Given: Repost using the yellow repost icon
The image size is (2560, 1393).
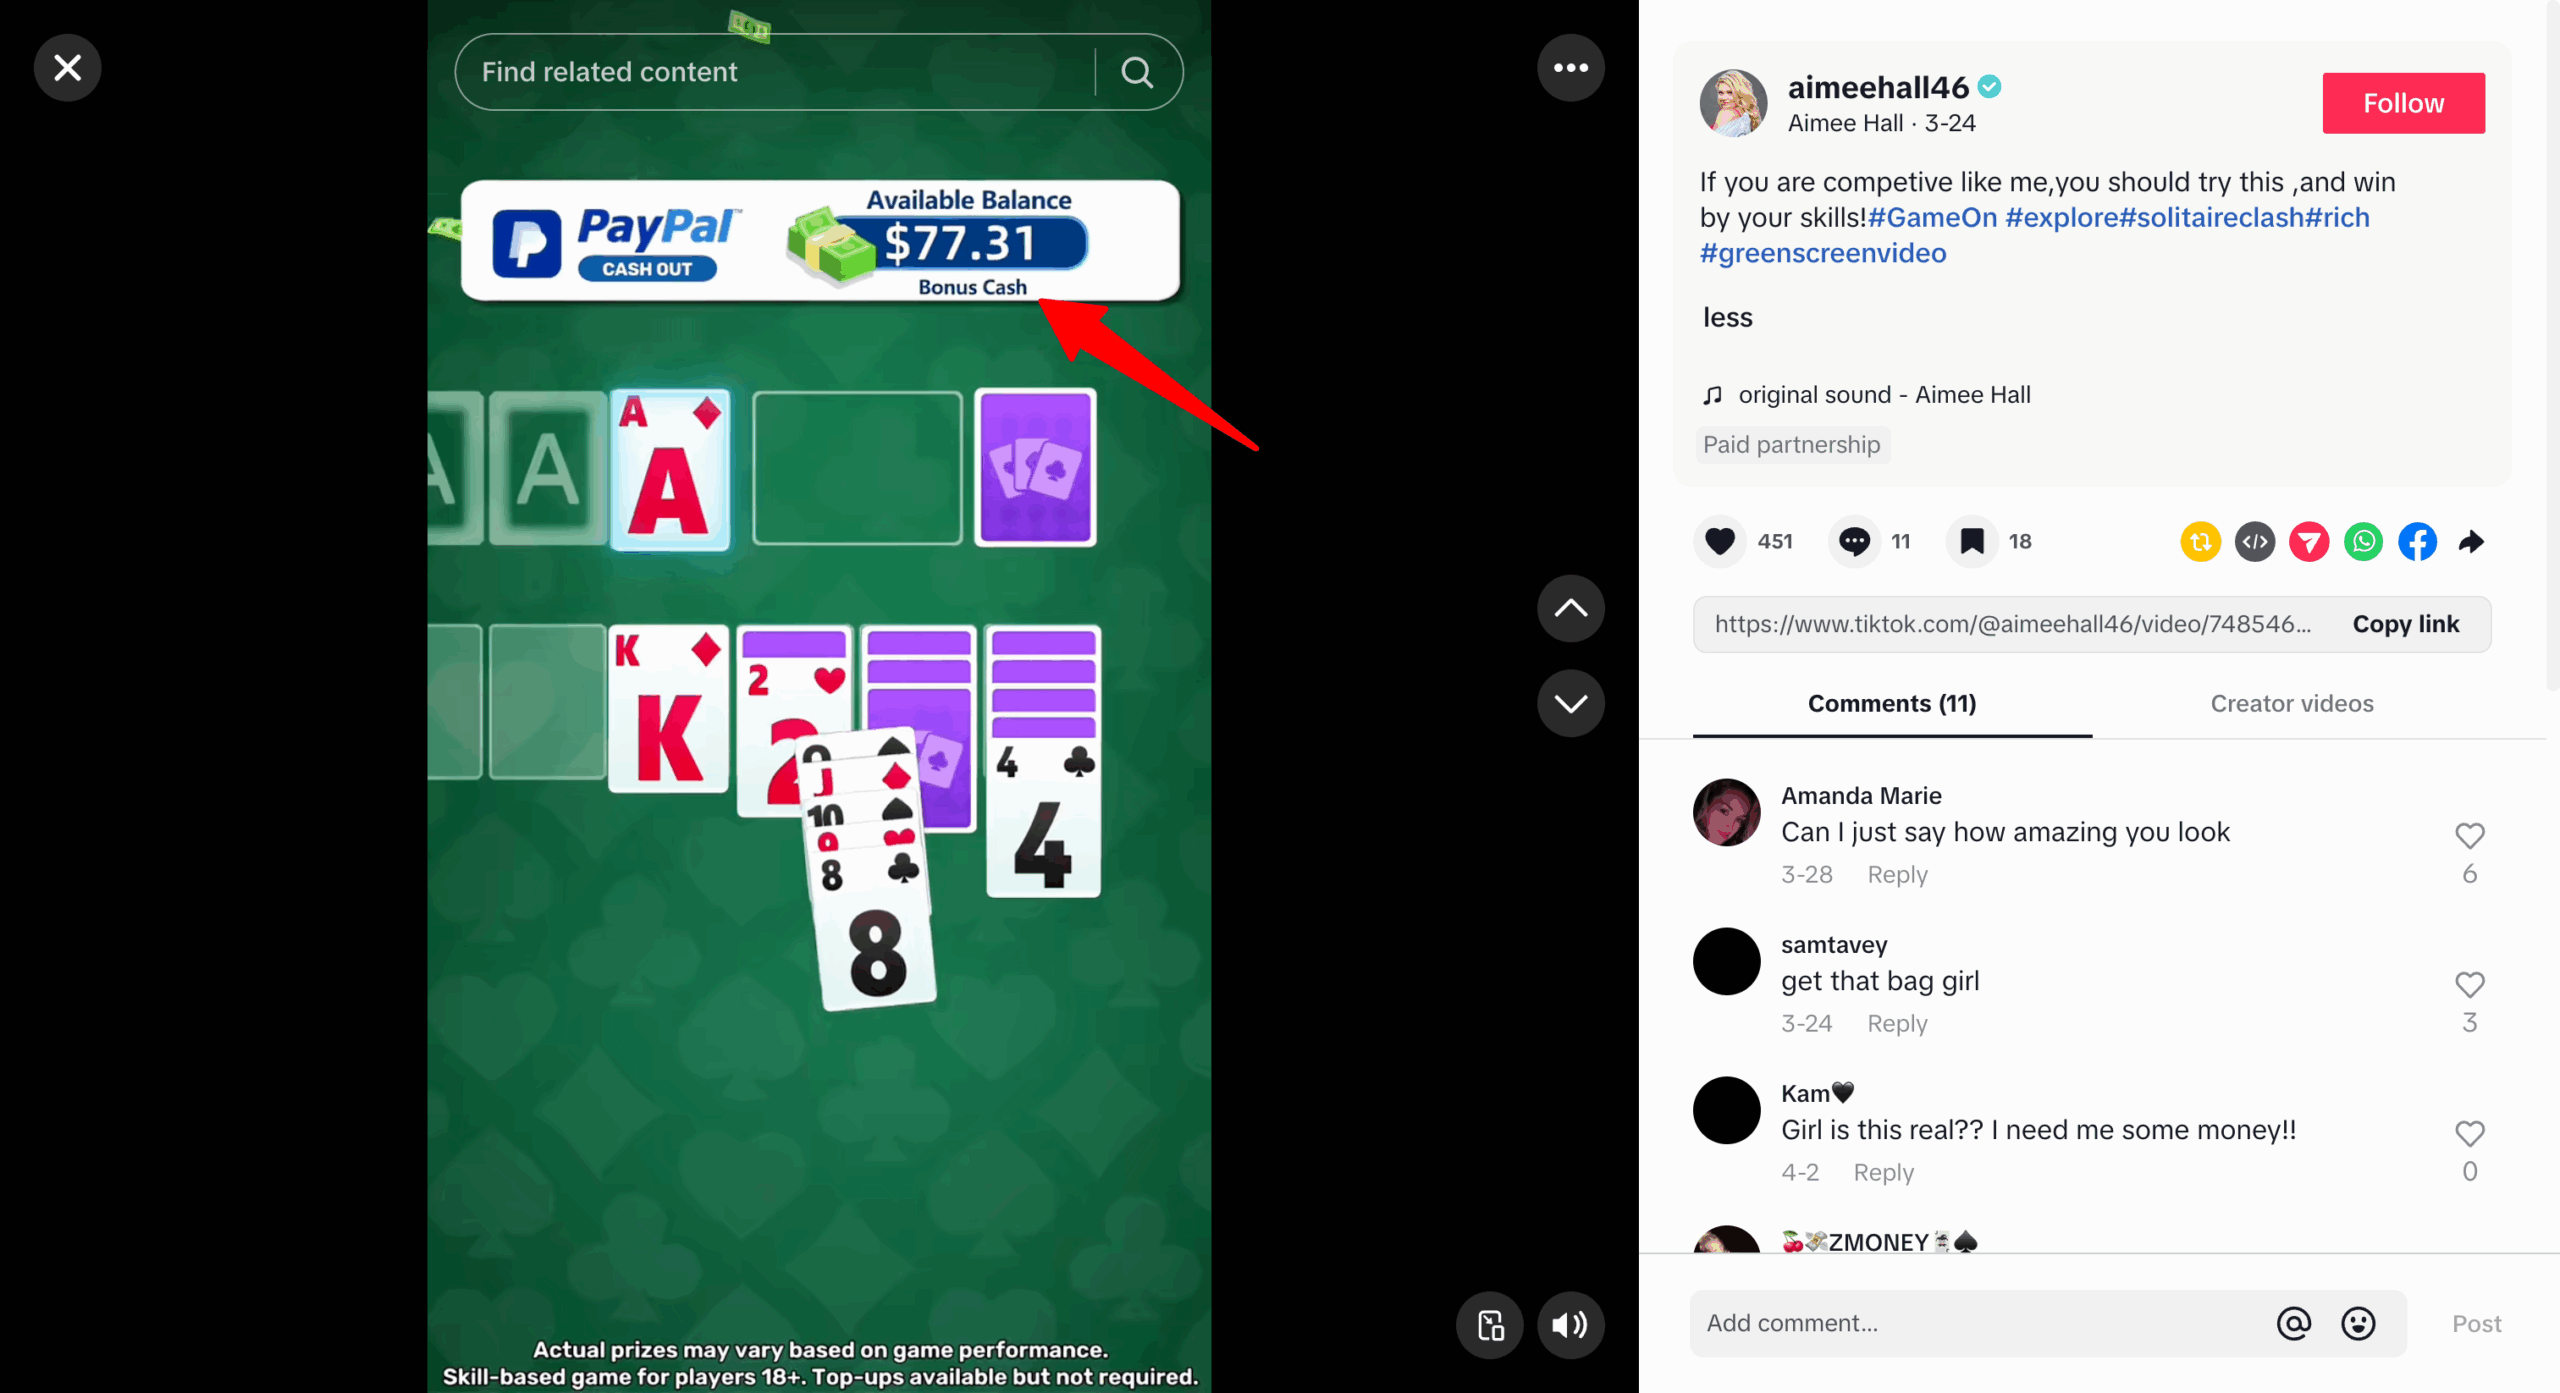Looking at the screenshot, I should pos(2200,541).
